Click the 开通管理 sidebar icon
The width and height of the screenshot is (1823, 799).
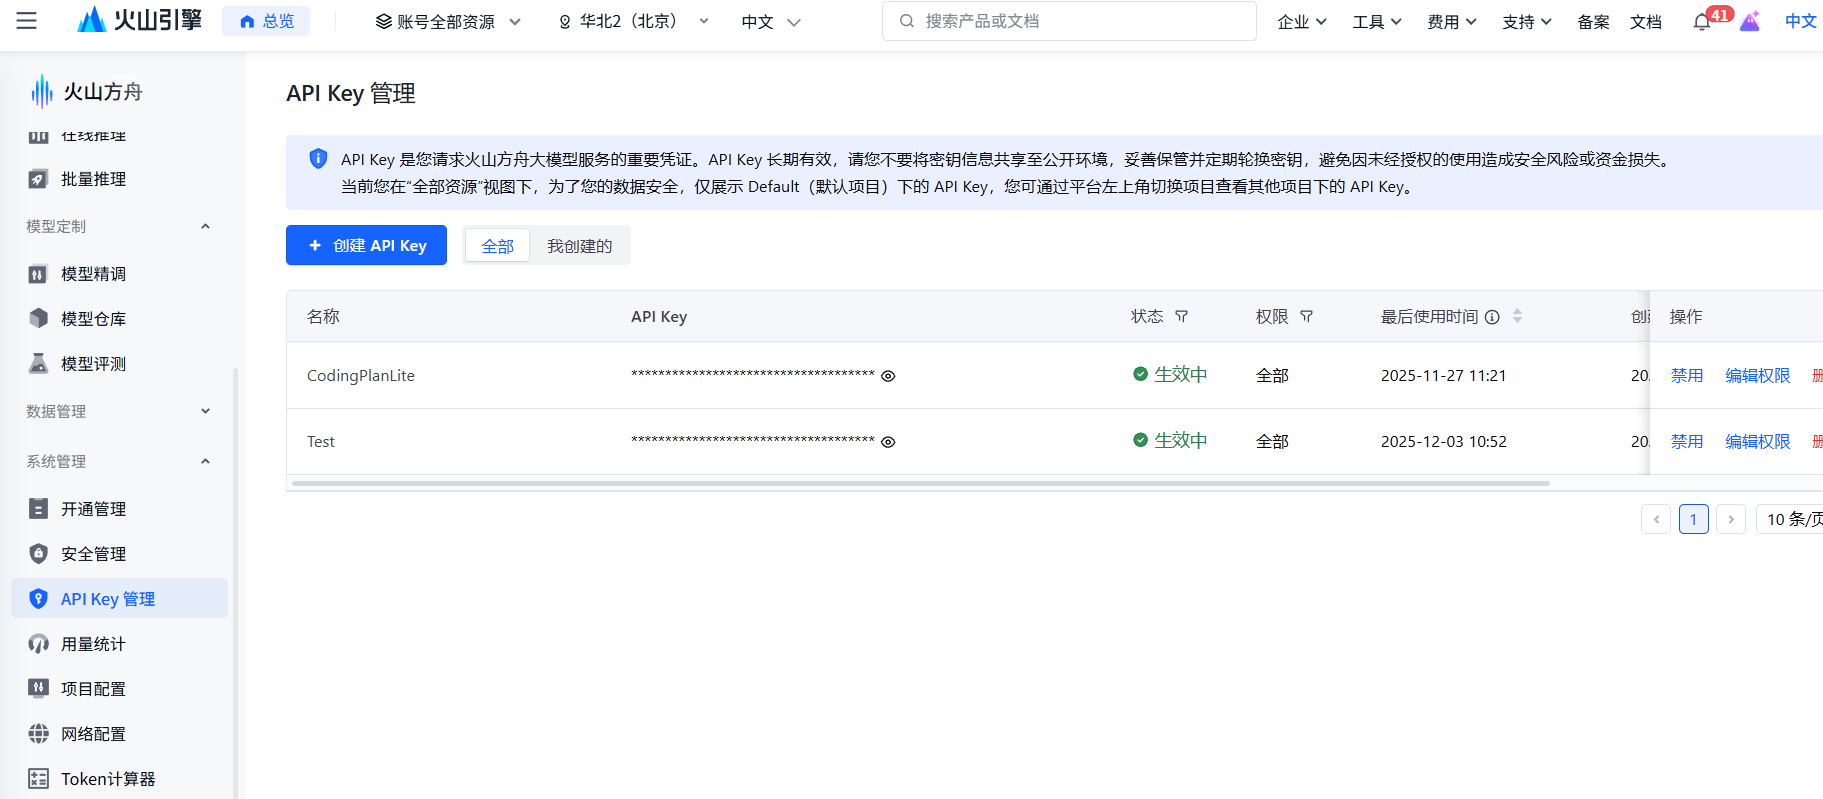[38, 509]
